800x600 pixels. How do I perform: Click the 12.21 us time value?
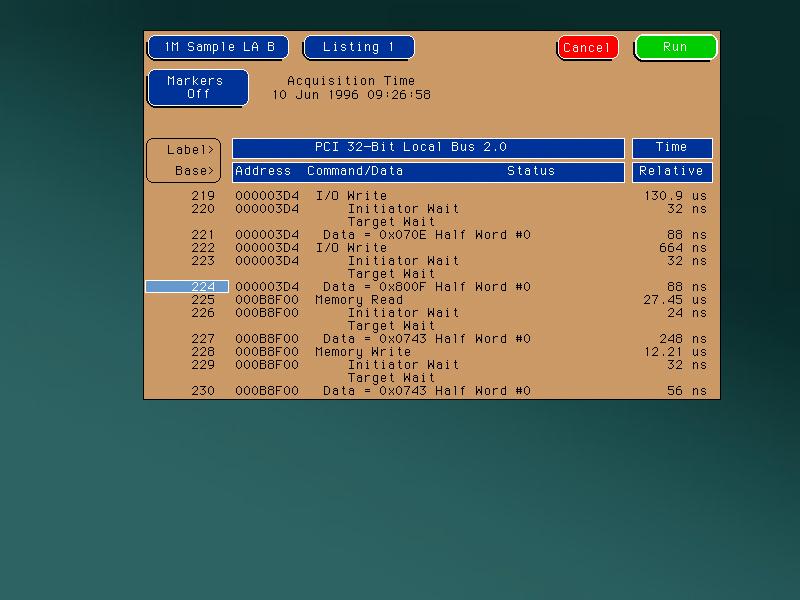tap(676, 352)
